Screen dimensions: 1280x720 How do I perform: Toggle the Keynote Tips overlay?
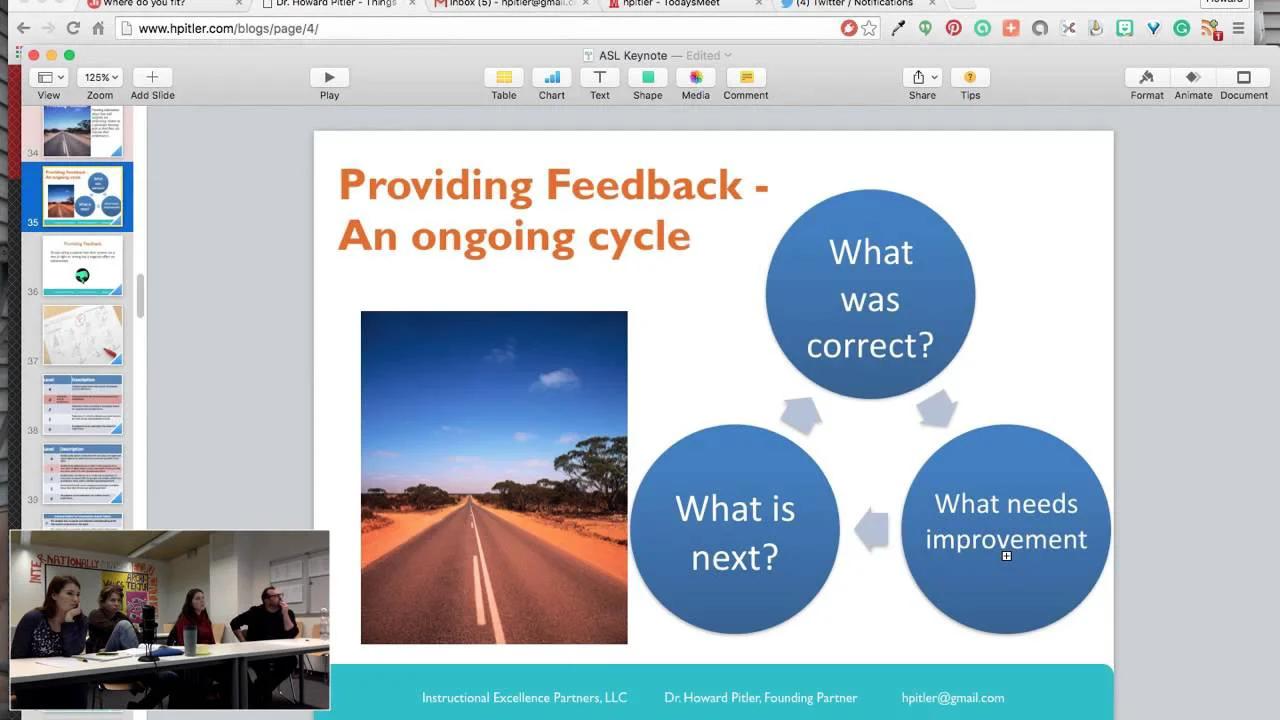tap(969, 78)
